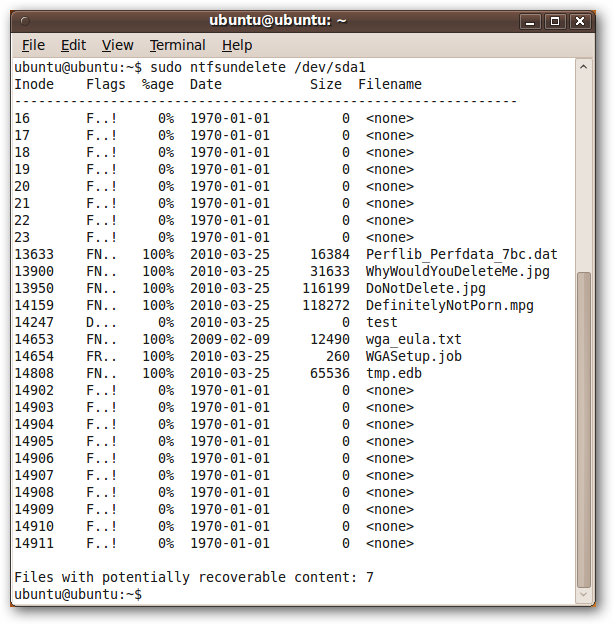
Task: Click the window title ubuntu@ubuntu: ~
Action: [x=278, y=20]
